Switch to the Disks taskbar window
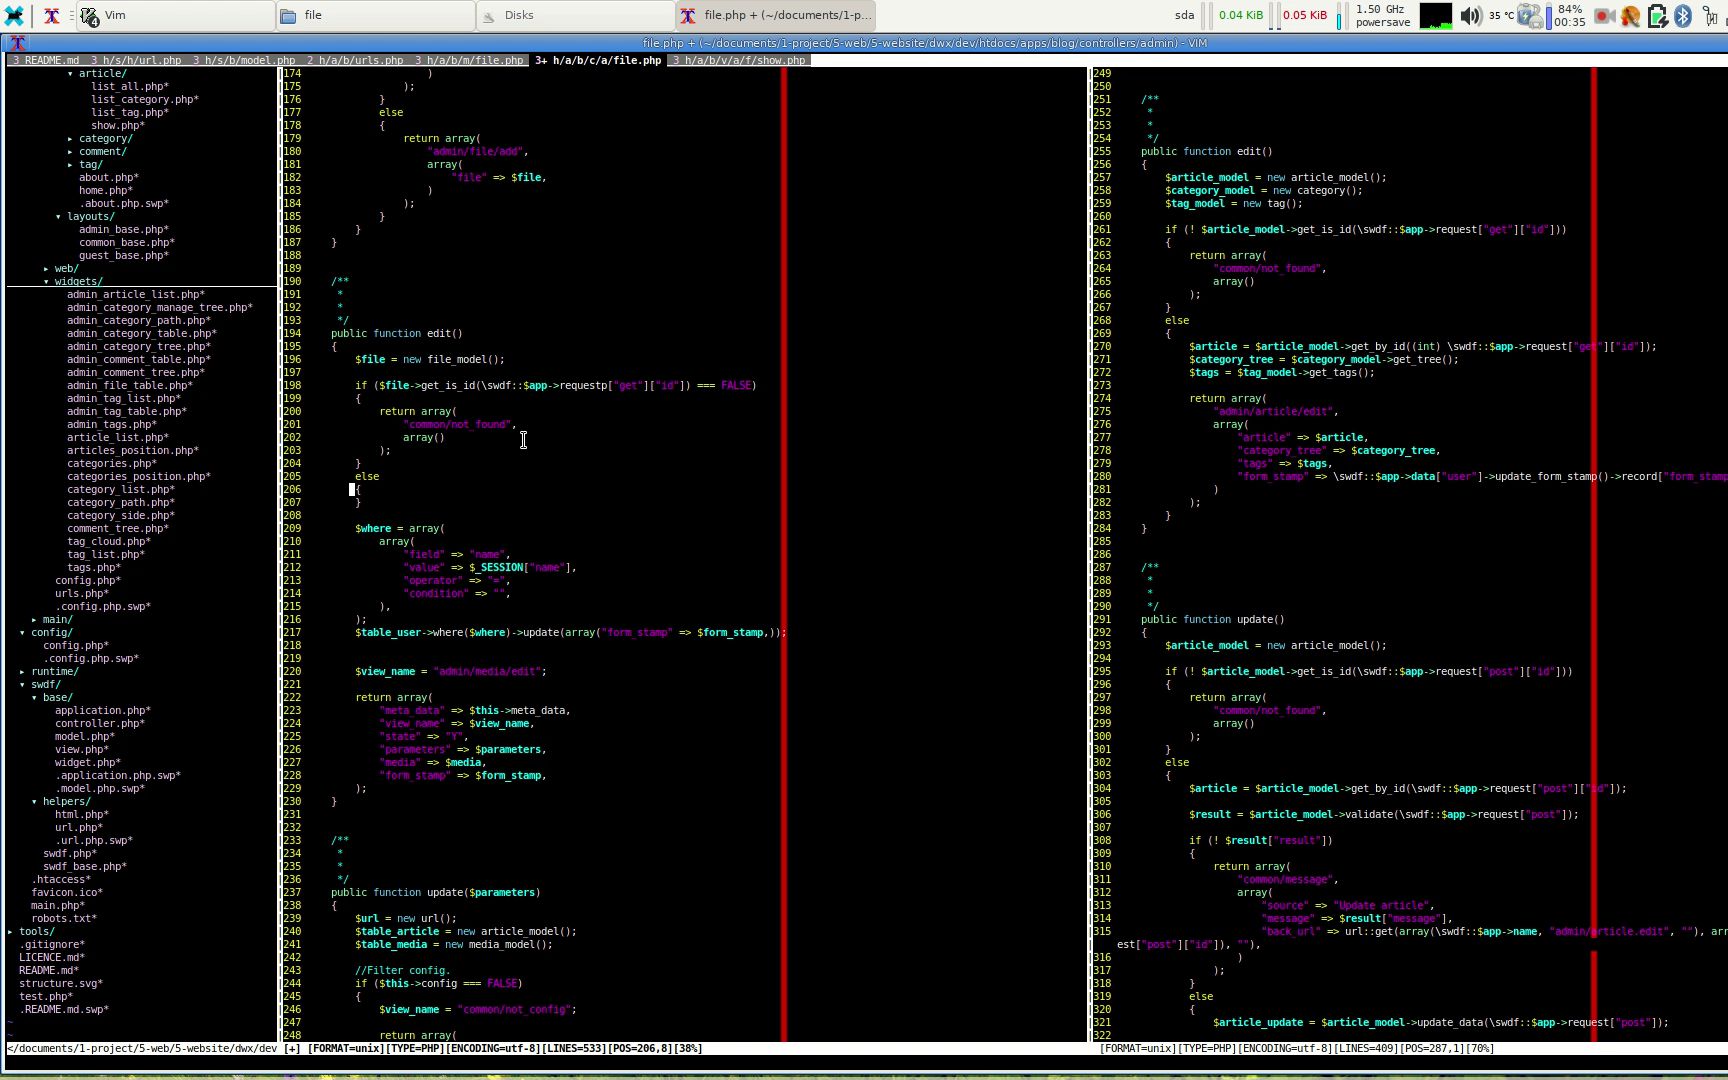The width and height of the screenshot is (1728, 1080). [576, 15]
